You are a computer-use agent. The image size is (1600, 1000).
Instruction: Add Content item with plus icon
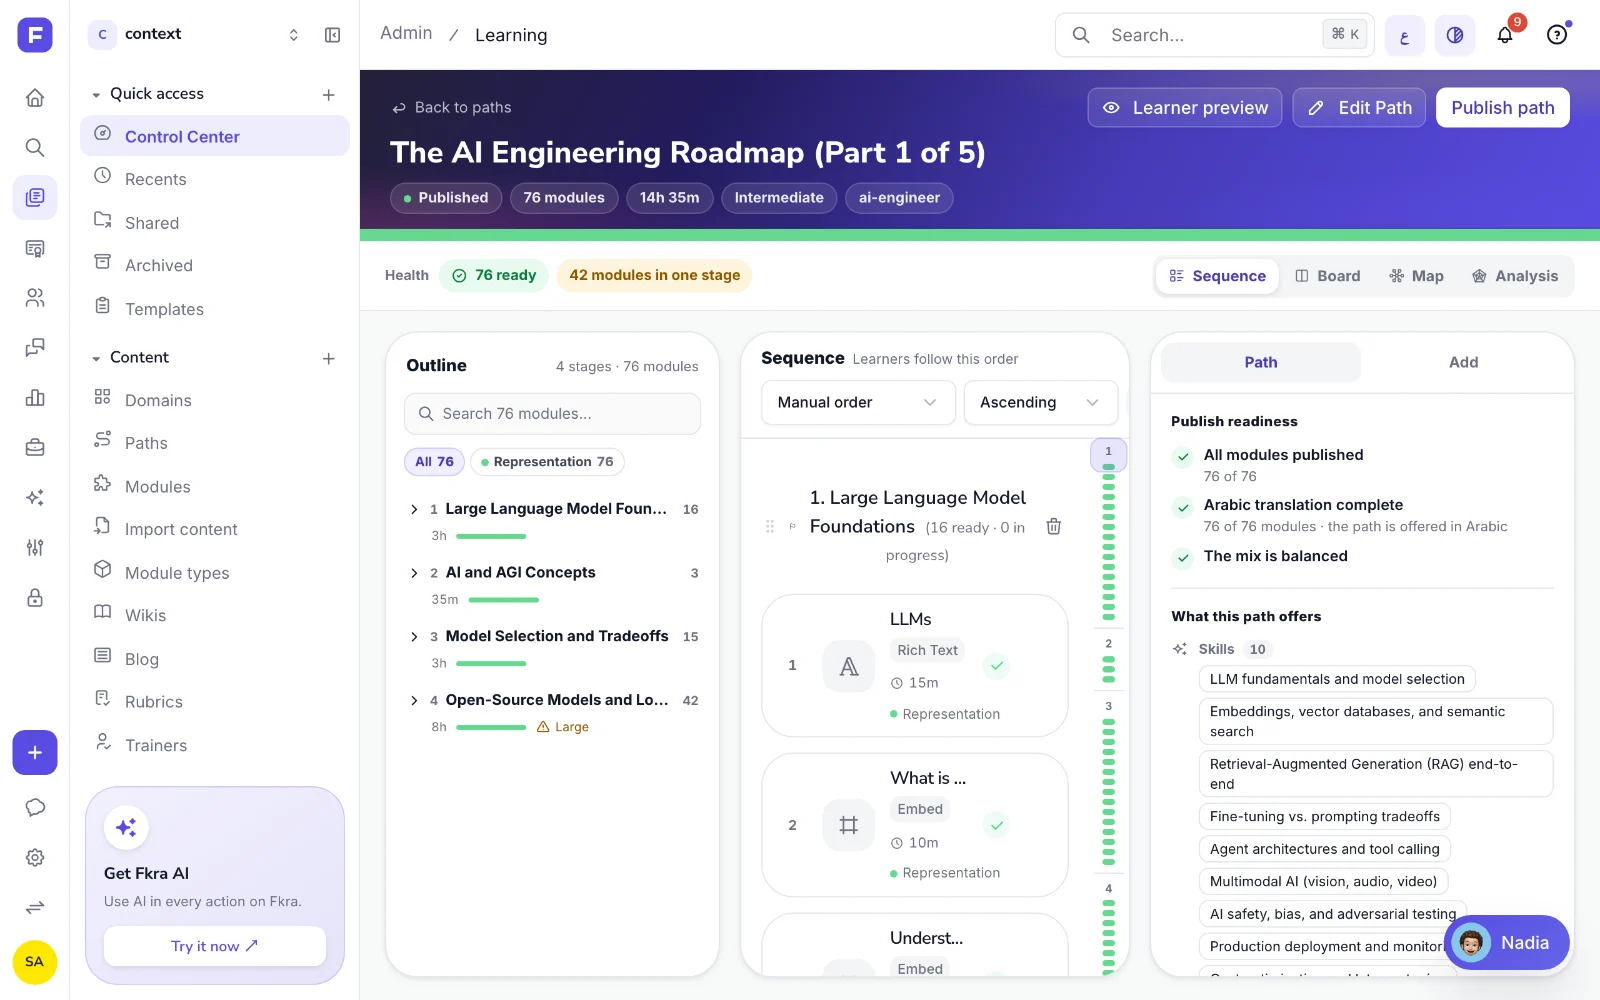(x=329, y=359)
